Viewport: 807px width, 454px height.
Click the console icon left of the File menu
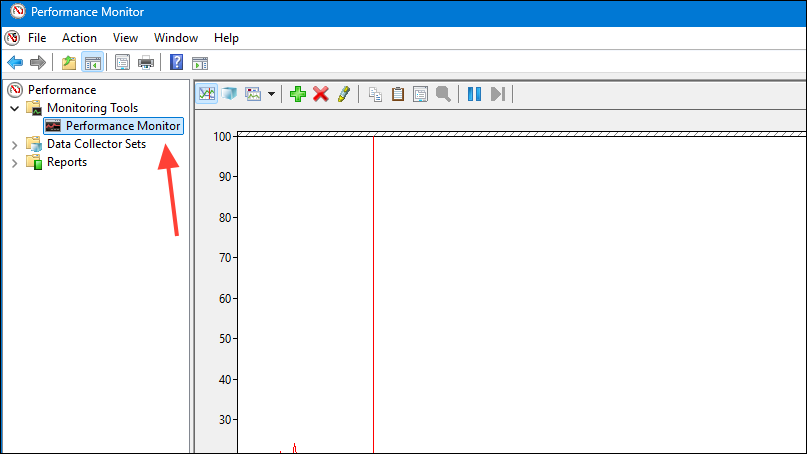(x=12, y=38)
